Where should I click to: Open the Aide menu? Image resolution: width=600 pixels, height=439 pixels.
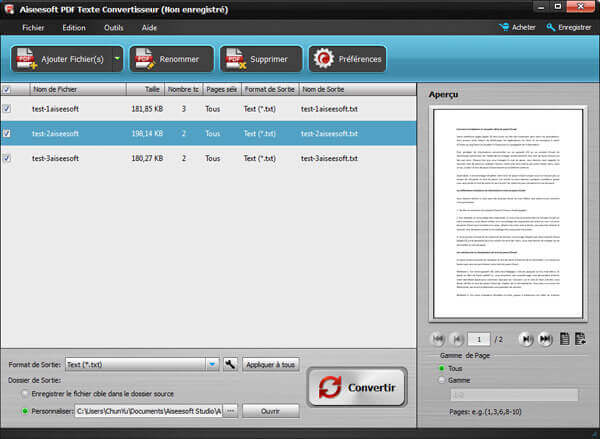[149, 28]
